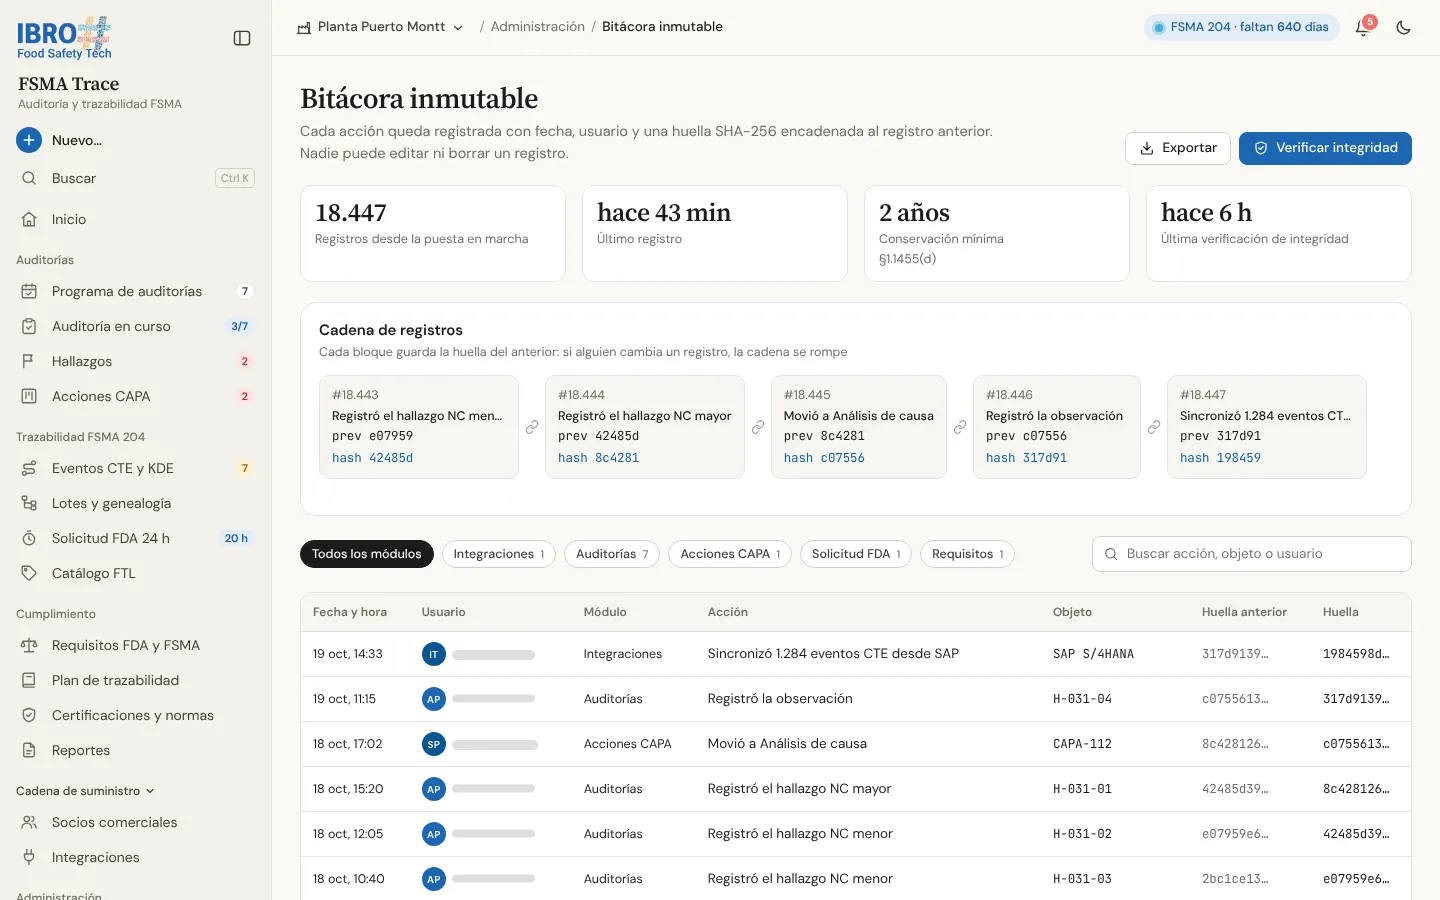Click hash 1984598d… in first row
Screen dimensions: 1440x900
pos(1356,654)
